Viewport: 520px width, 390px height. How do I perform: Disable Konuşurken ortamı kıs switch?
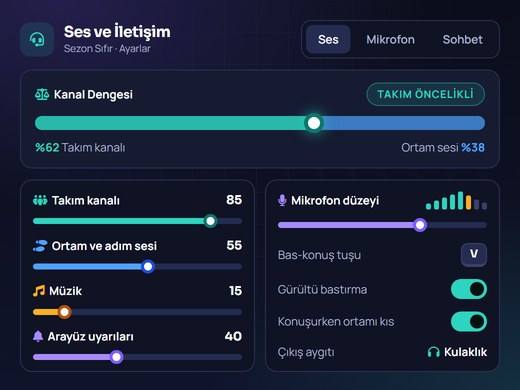pos(469,322)
